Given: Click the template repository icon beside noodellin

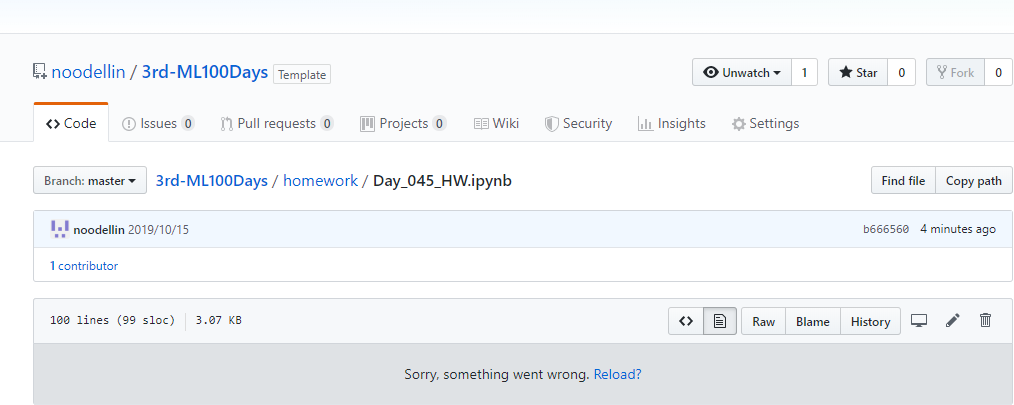Looking at the screenshot, I should point(40,71).
